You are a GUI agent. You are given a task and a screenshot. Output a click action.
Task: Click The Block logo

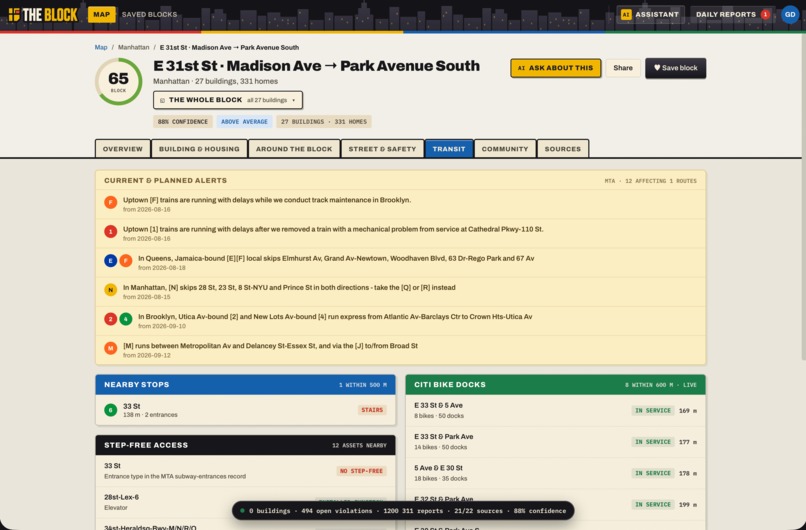(43, 14)
